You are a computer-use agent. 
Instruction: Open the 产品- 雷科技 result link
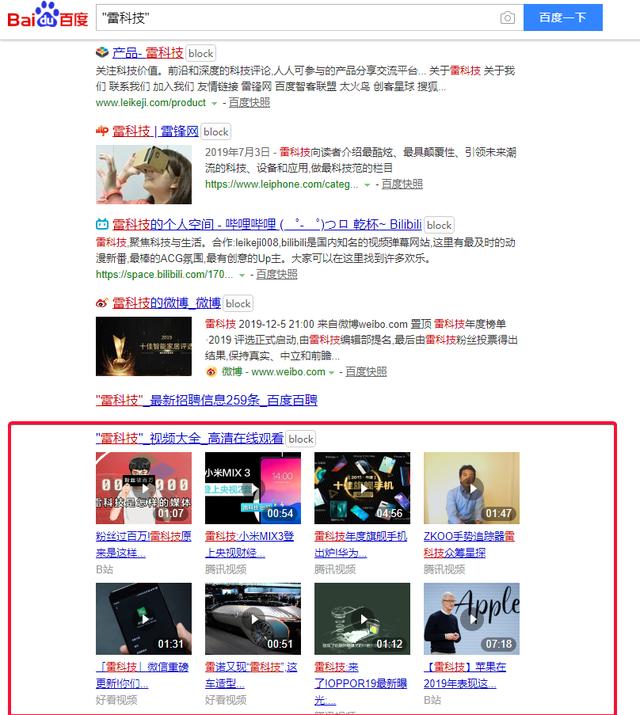pyautogui.click(x=148, y=53)
